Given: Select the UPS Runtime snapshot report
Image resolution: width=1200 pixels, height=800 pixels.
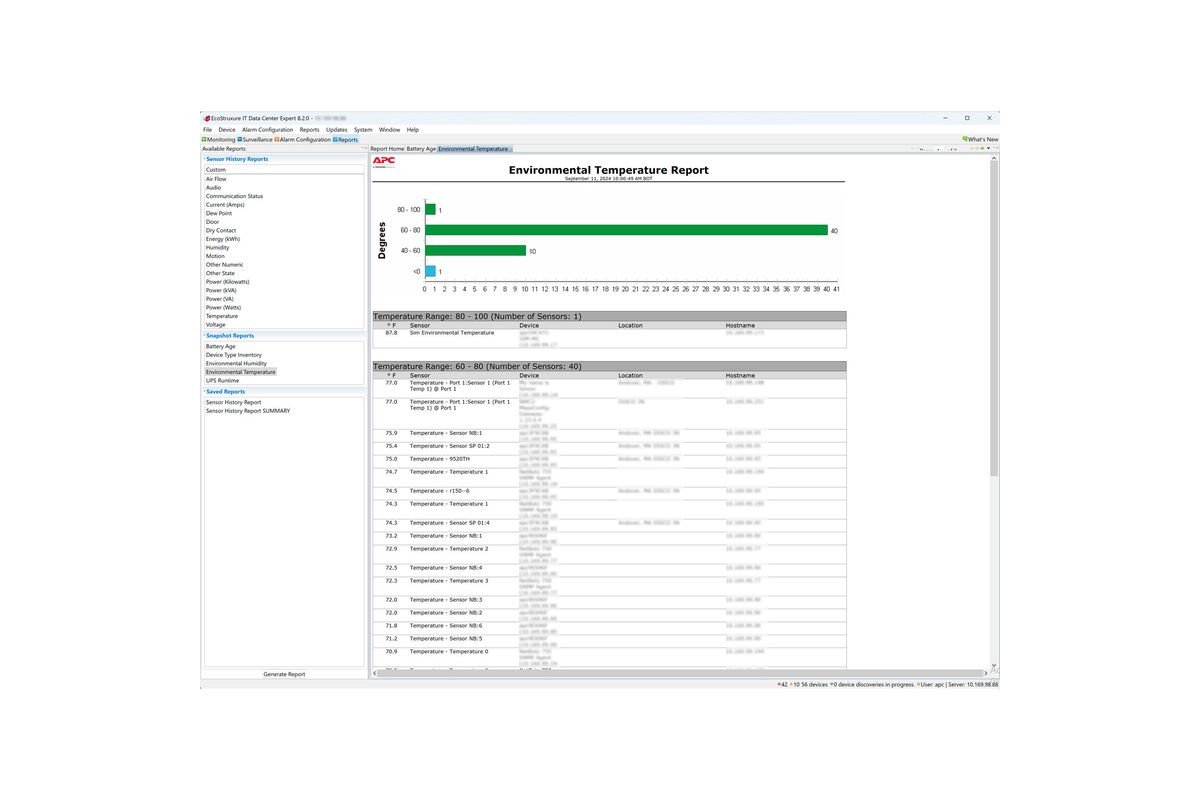Looking at the screenshot, I should [223, 380].
